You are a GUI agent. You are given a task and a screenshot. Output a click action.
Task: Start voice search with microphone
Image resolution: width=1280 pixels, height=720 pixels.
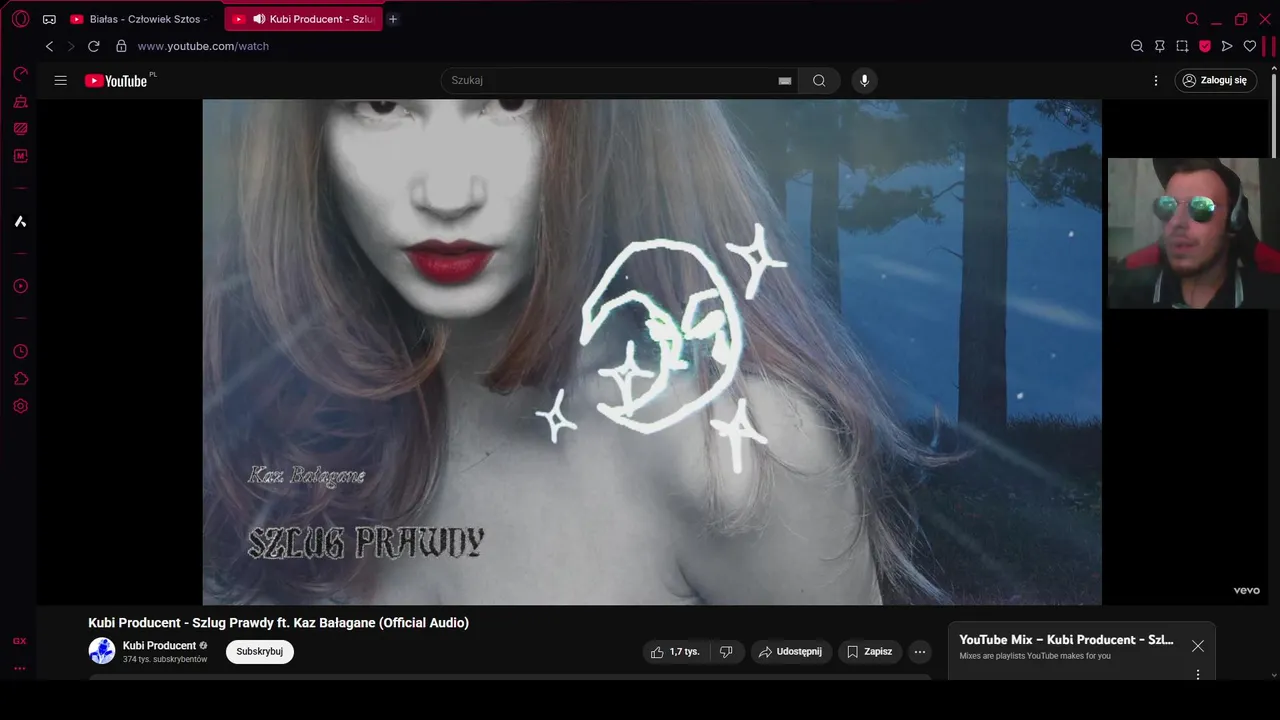click(x=865, y=80)
